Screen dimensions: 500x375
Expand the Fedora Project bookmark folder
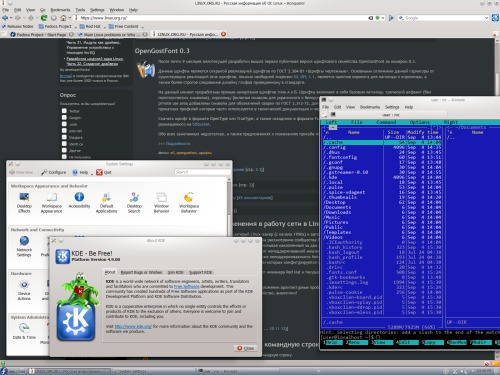tap(55, 26)
